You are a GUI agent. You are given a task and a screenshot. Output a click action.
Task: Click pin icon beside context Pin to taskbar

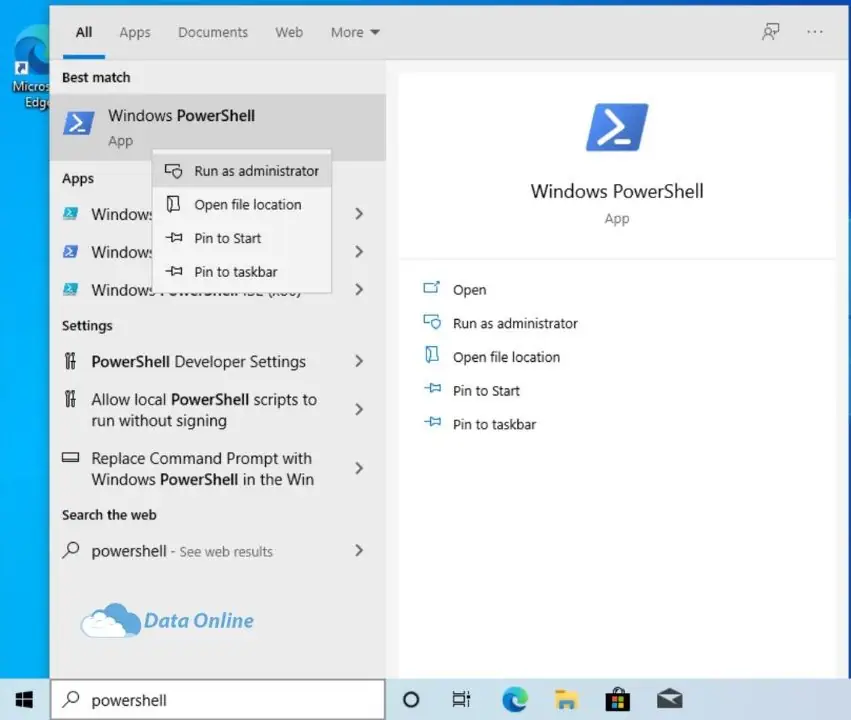coord(174,271)
